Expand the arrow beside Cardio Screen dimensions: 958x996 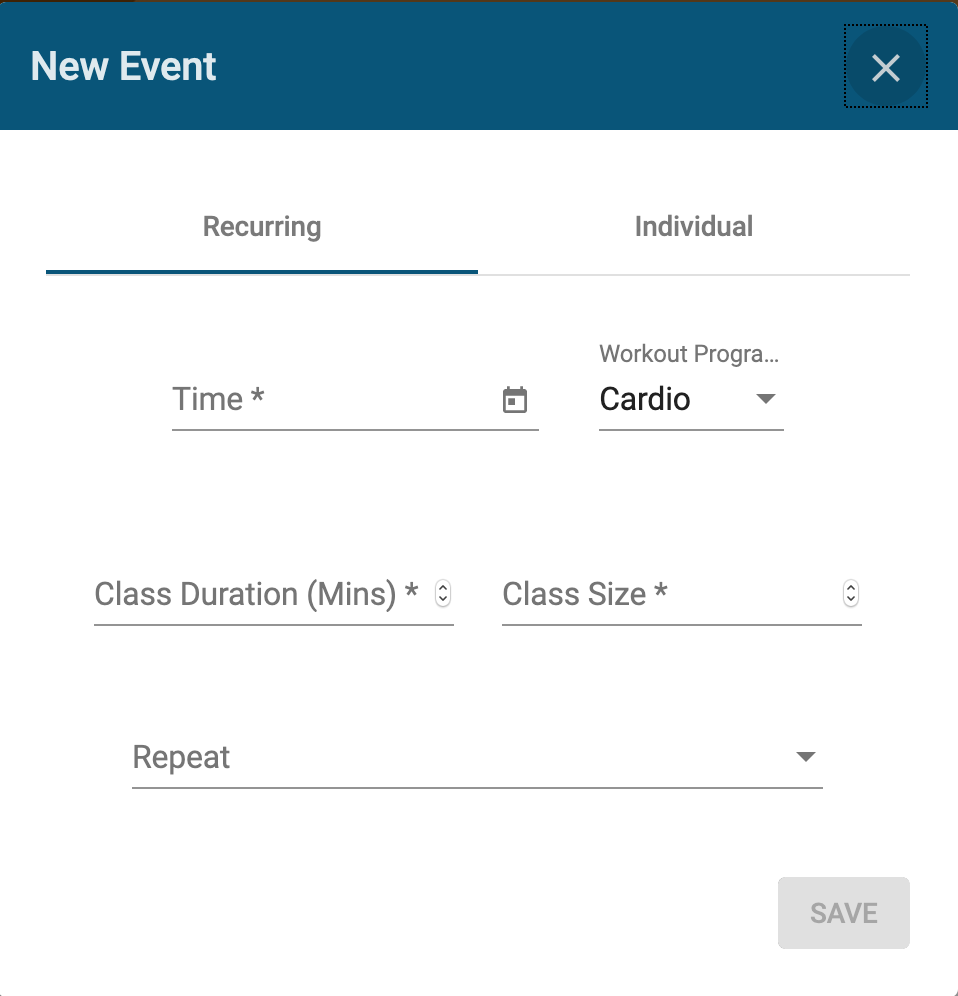(x=766, y=399)
